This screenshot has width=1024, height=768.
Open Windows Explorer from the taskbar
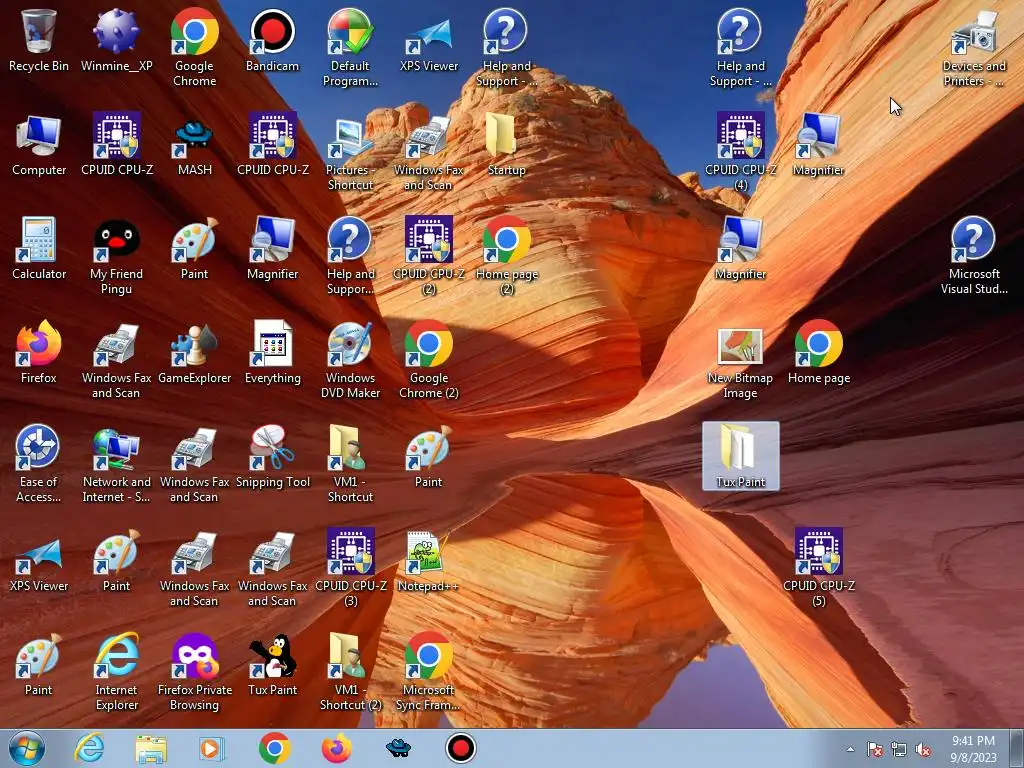click(151, 748)
